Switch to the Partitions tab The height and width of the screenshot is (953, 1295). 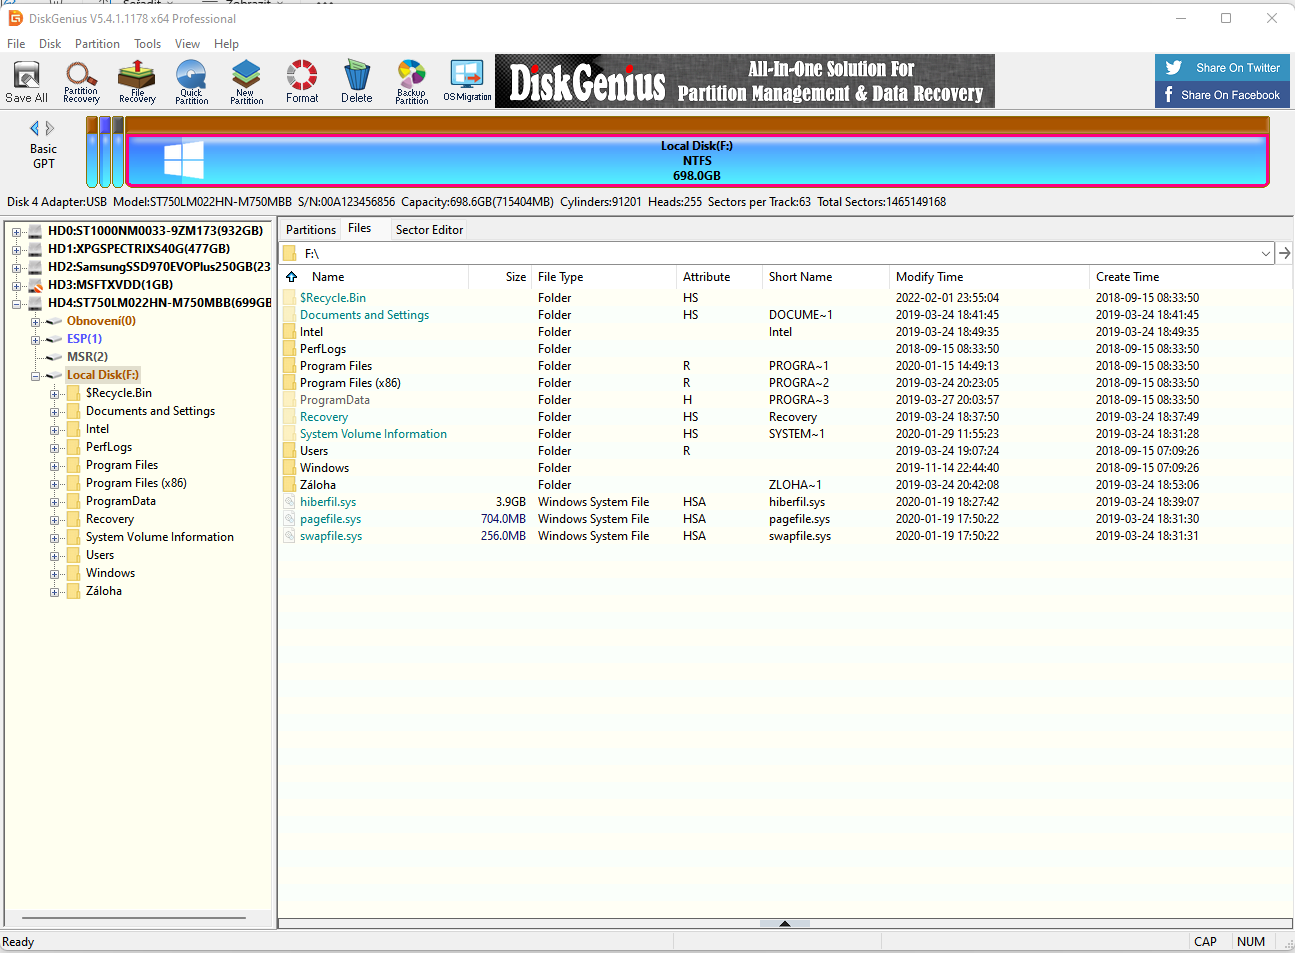(x=310, y=230)
